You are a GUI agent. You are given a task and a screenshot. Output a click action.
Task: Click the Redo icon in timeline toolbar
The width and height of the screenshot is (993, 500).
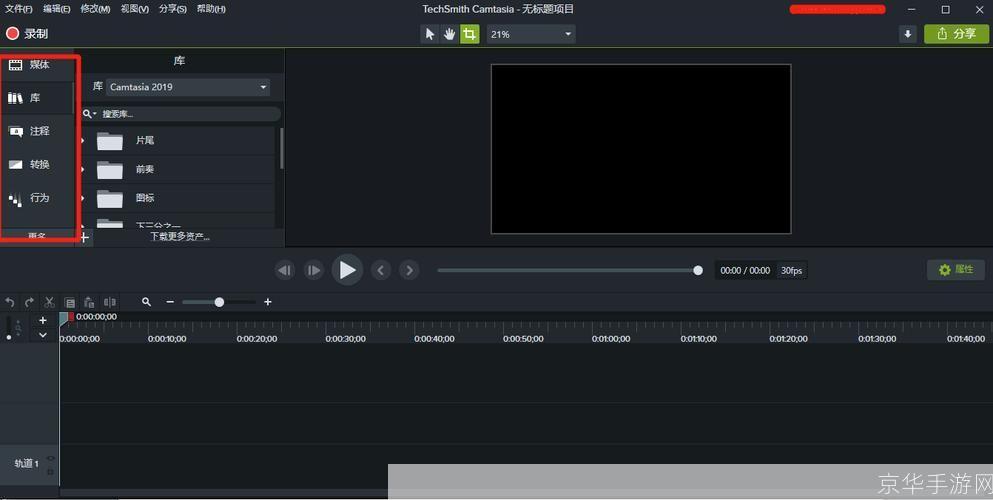(x=29, y=303)
